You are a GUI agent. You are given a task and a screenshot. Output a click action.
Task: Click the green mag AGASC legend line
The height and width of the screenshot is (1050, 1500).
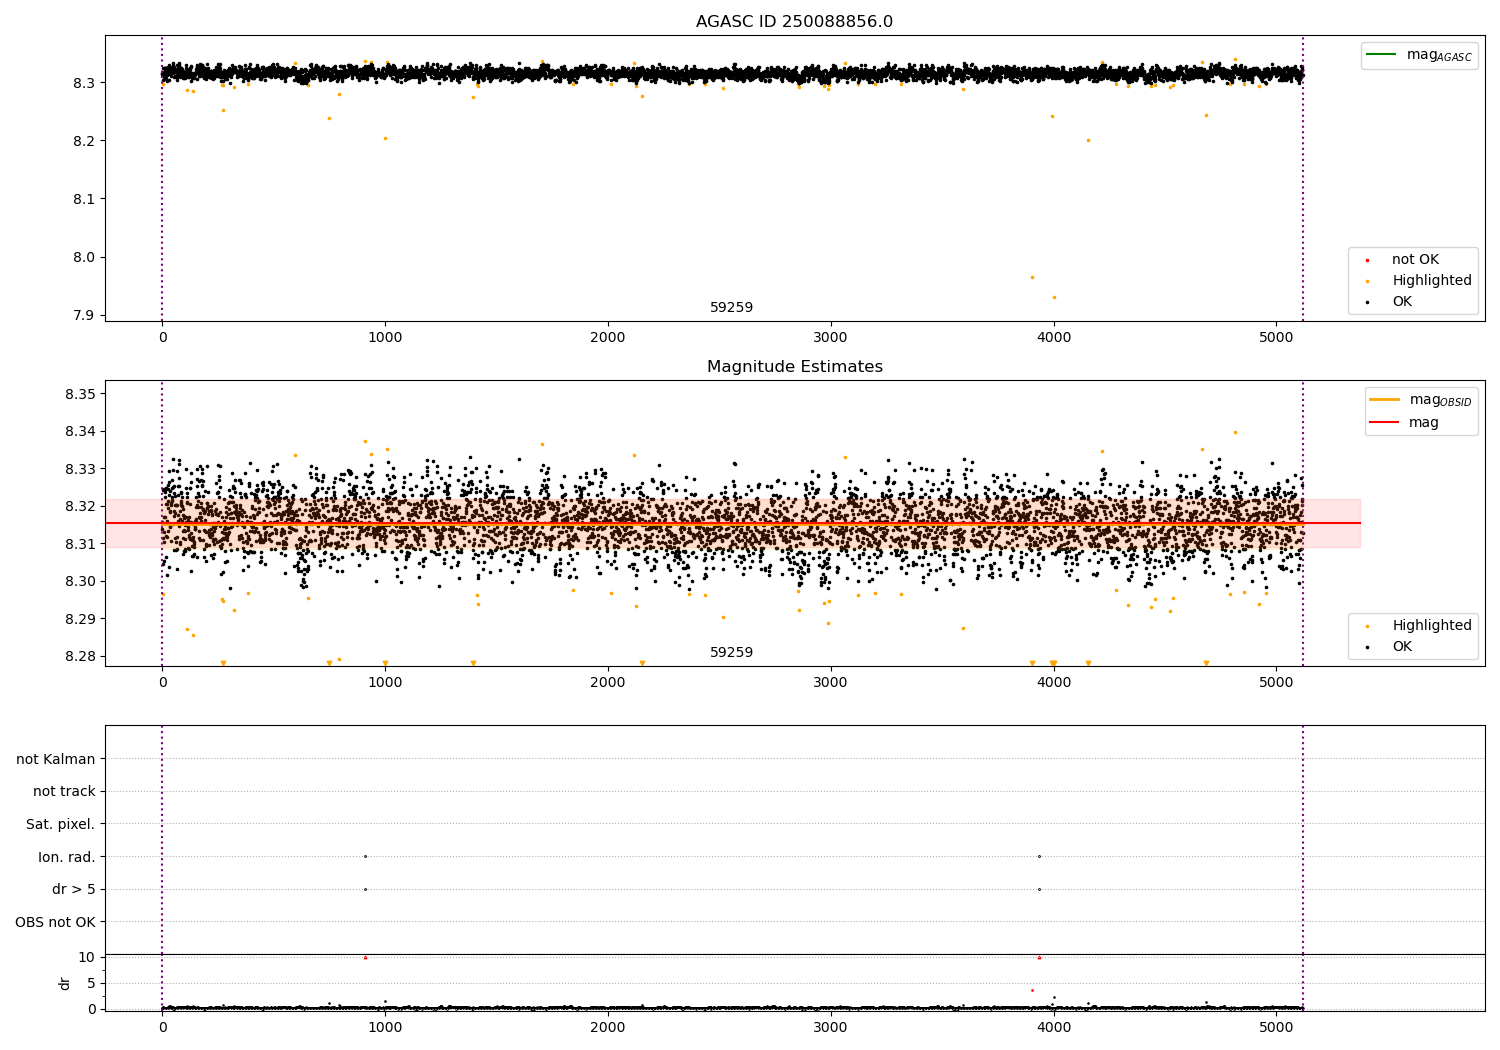1383,55
